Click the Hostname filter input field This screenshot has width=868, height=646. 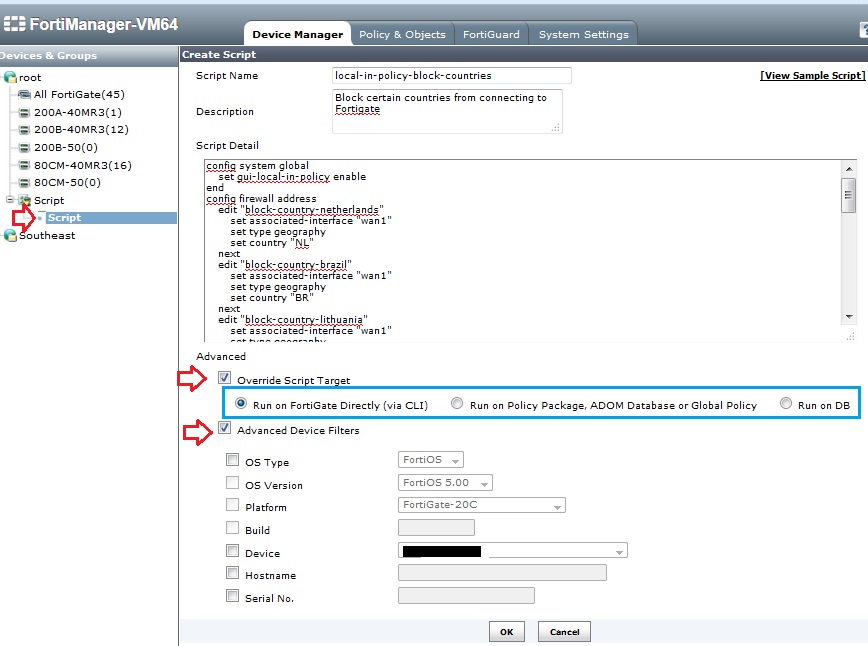tap(502, 573)
